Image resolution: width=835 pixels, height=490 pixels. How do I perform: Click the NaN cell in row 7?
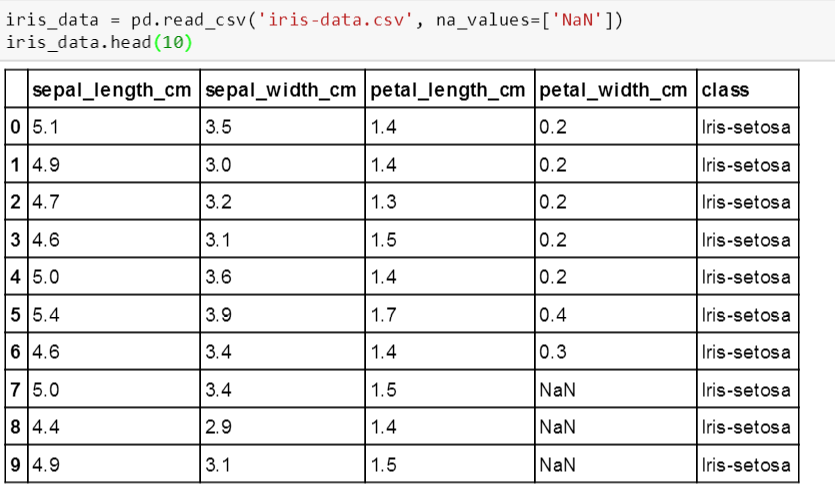[557, 389]
